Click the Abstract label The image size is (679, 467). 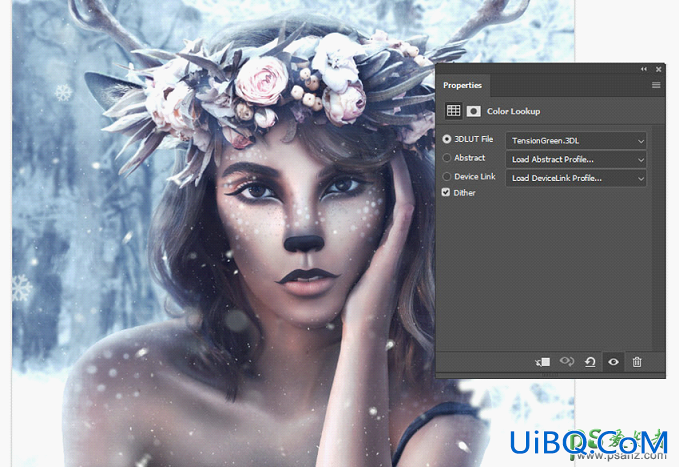point(469,158)
